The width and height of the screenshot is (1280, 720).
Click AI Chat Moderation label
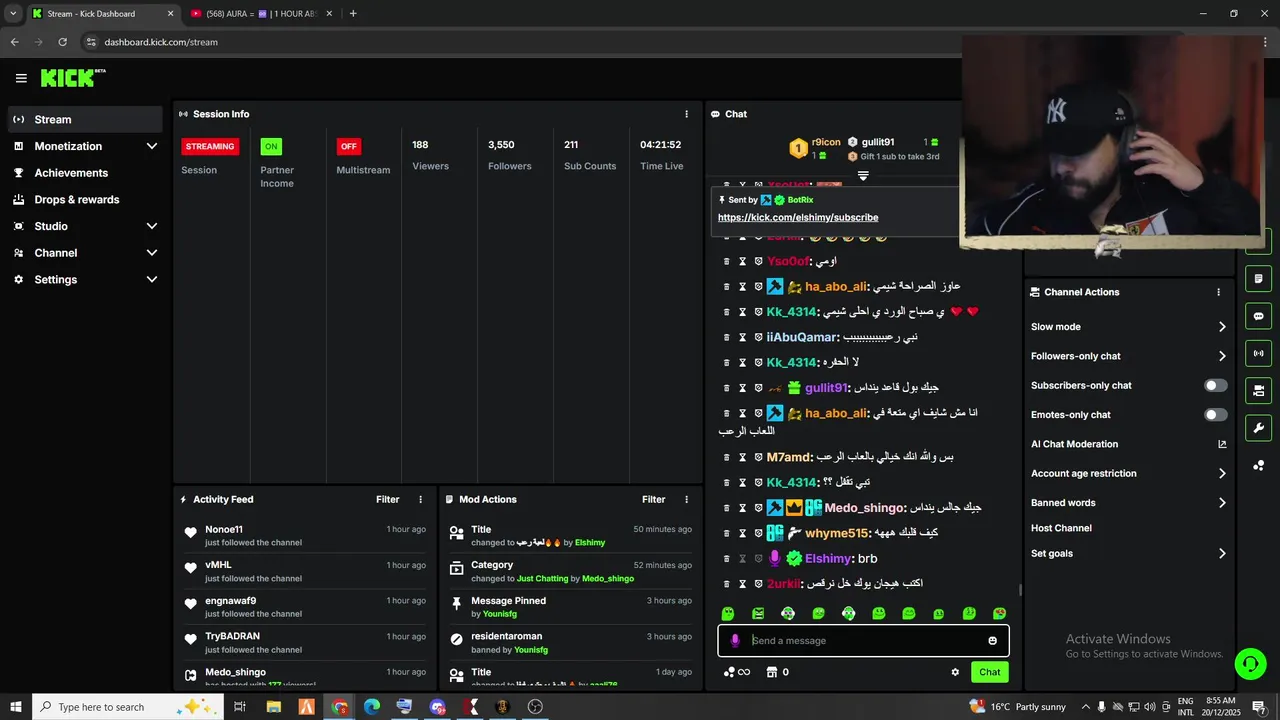click(1074, 444)
